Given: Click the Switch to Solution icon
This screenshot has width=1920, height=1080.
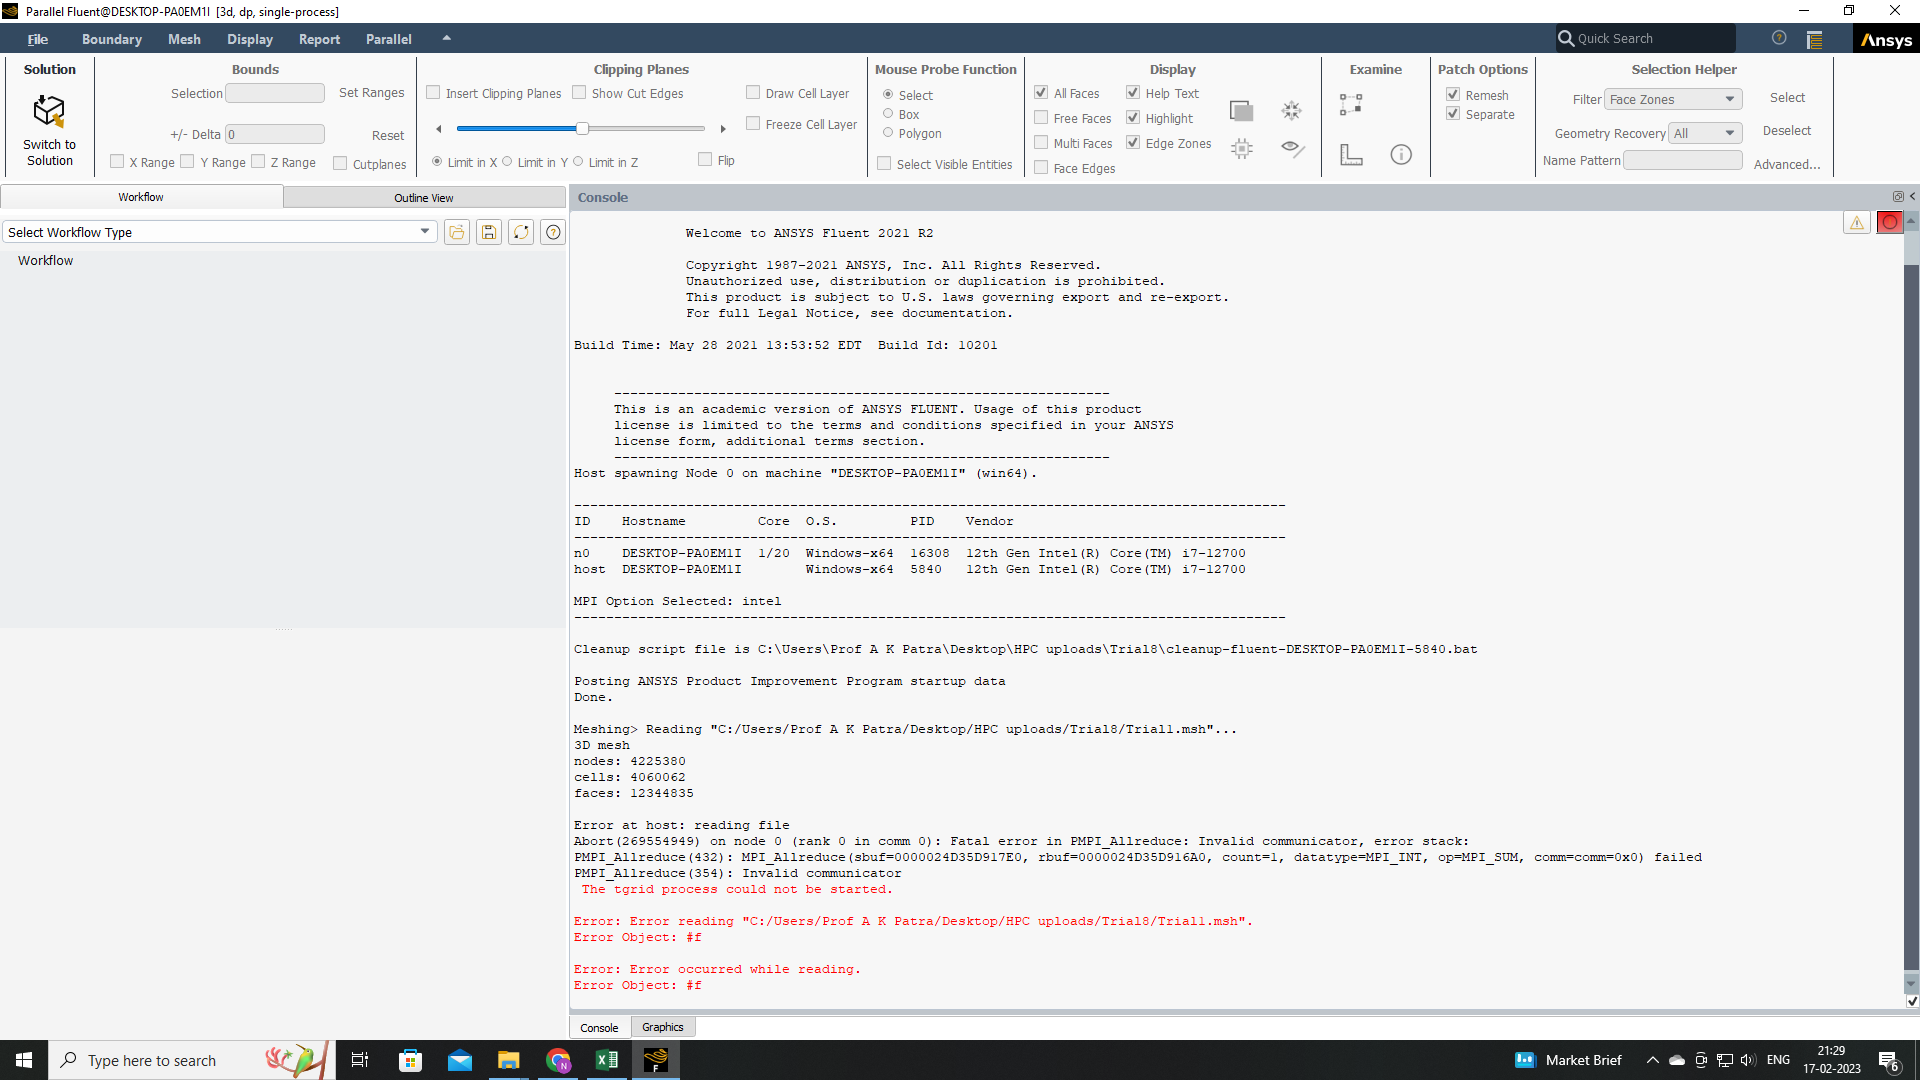Looking at the screenshot, I should pyautogui.click(x=49, y=111).
